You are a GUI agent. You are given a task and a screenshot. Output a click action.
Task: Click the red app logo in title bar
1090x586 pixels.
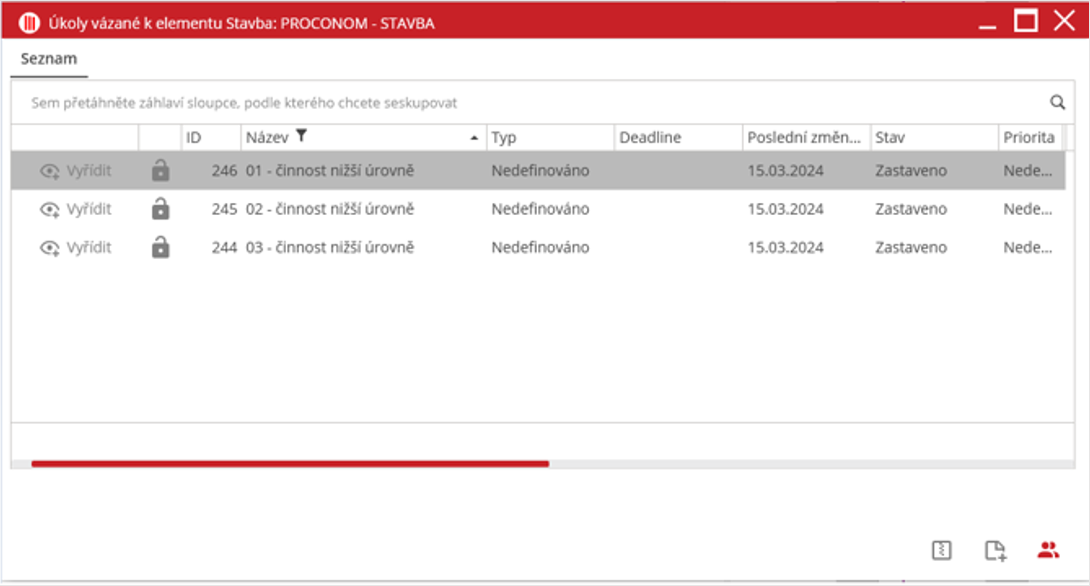click(x=29, y=23)
